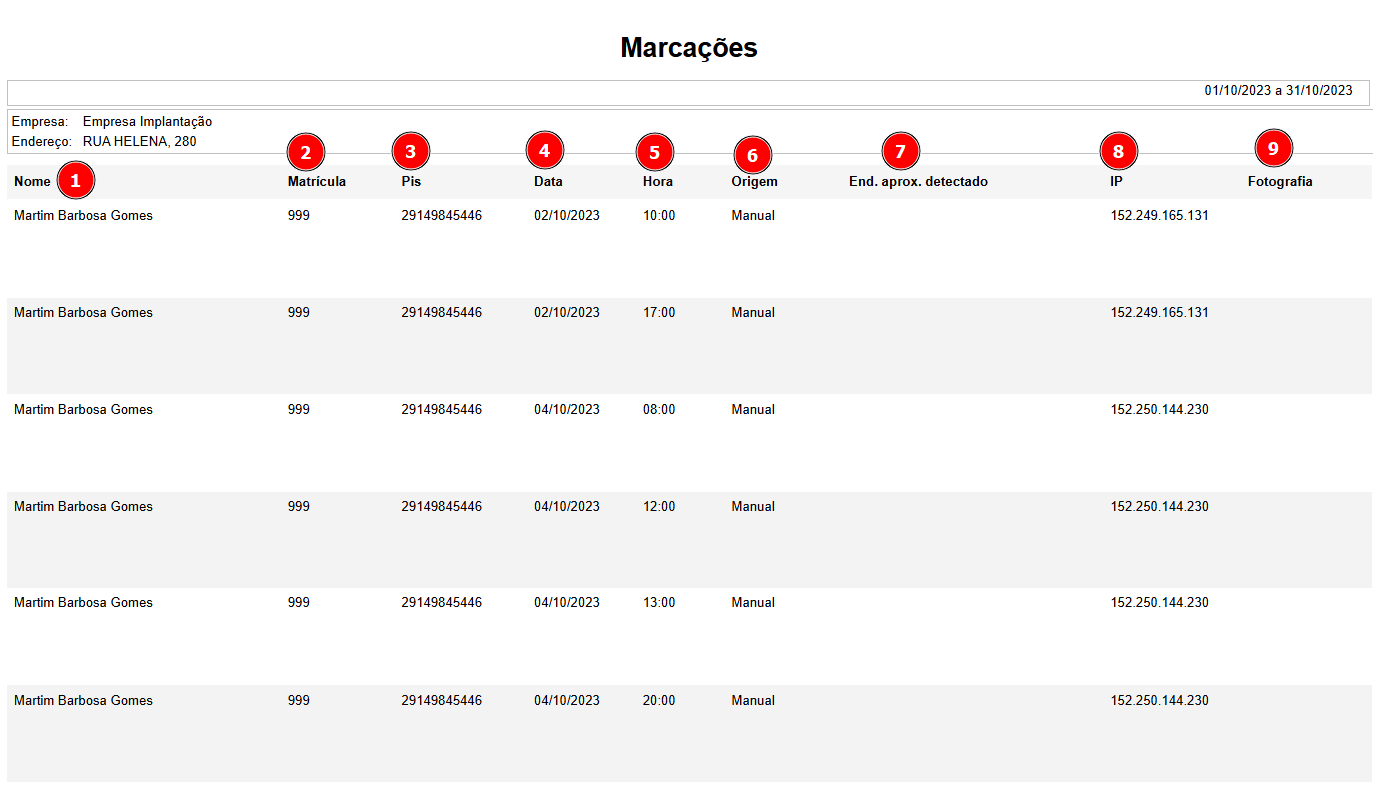This screenshot has height=798, width=1380.
Task: Click Manual origin in the 20:00 row
Action: click(753, 701)
